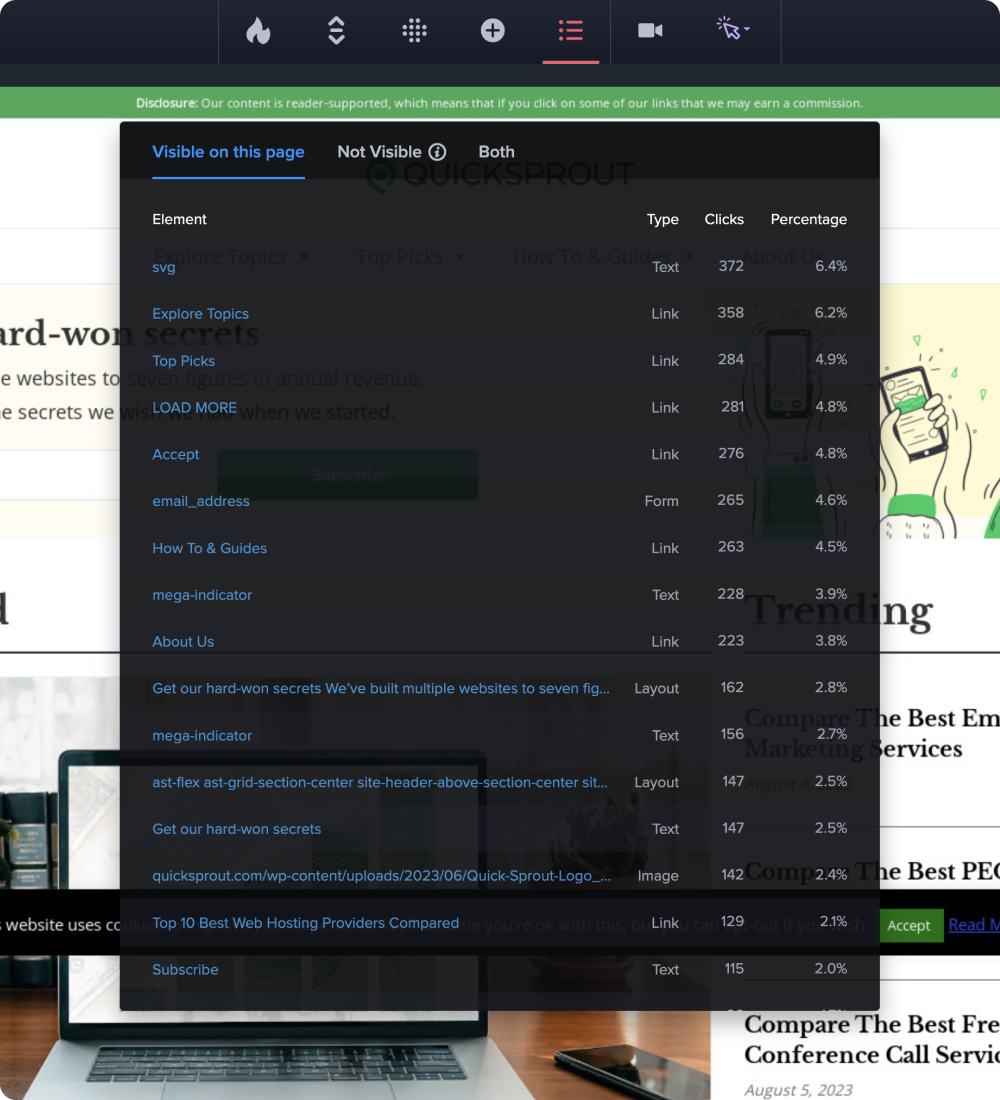
Task: Select the Visible on this page tab
Action: pos(228,152)
